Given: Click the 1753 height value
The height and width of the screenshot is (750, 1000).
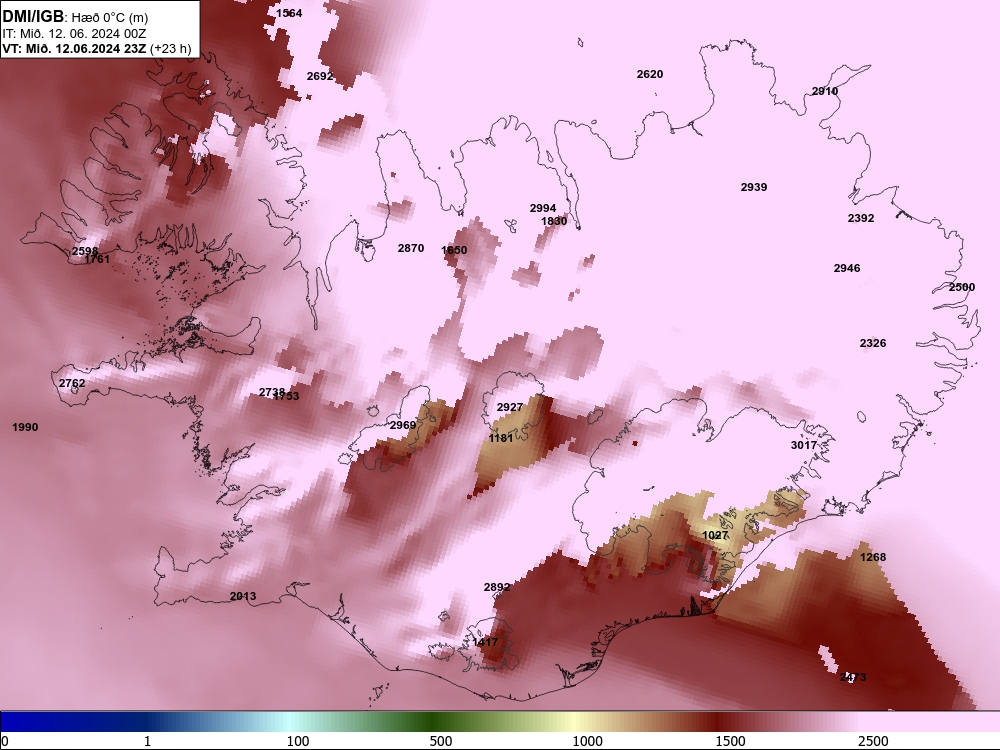Looking at the screenshot, I should coord(286,396).
